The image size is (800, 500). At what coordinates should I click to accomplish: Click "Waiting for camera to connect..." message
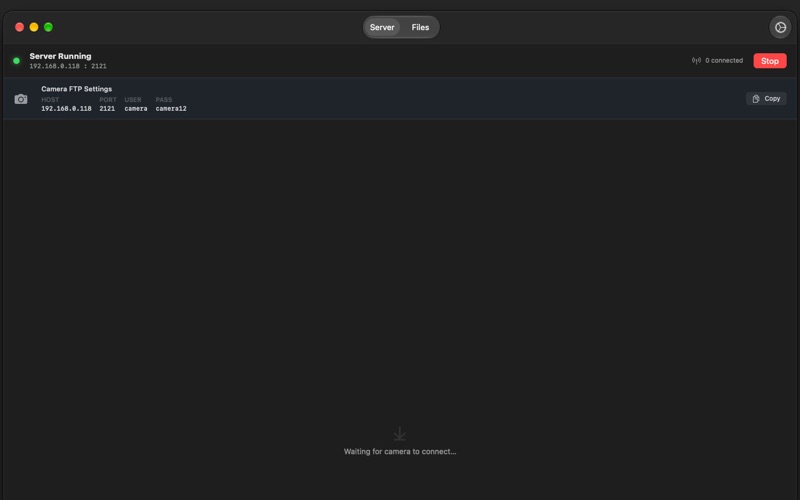click(400, 452)
